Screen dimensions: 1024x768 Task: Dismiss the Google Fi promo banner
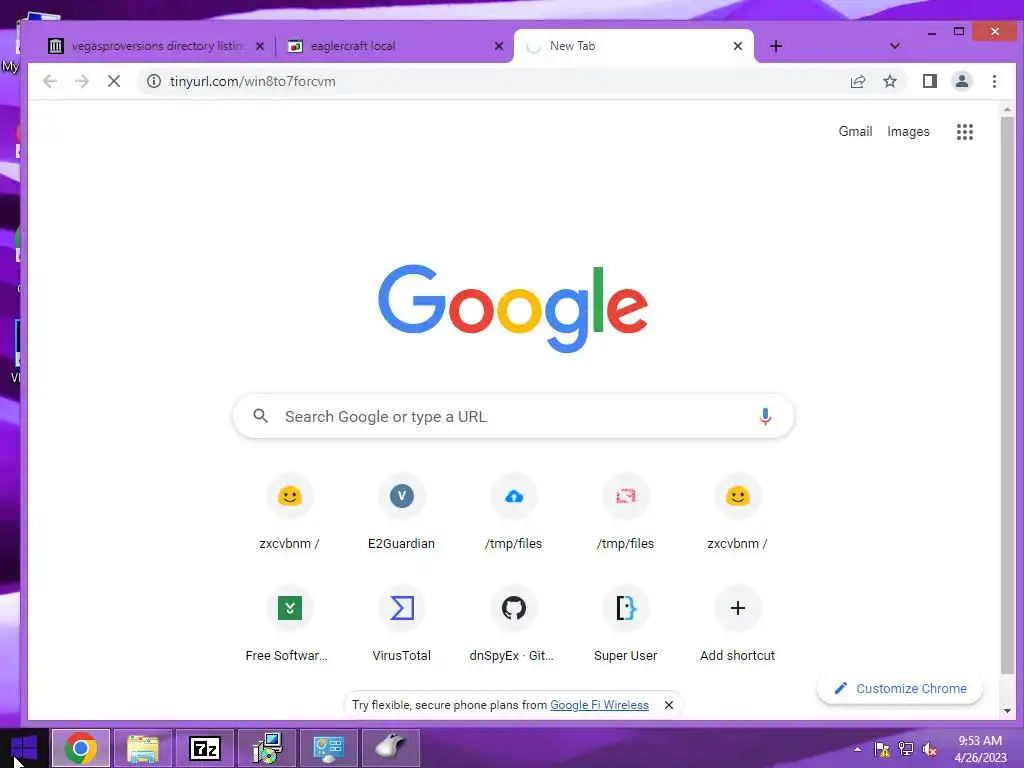click(669, 705)
